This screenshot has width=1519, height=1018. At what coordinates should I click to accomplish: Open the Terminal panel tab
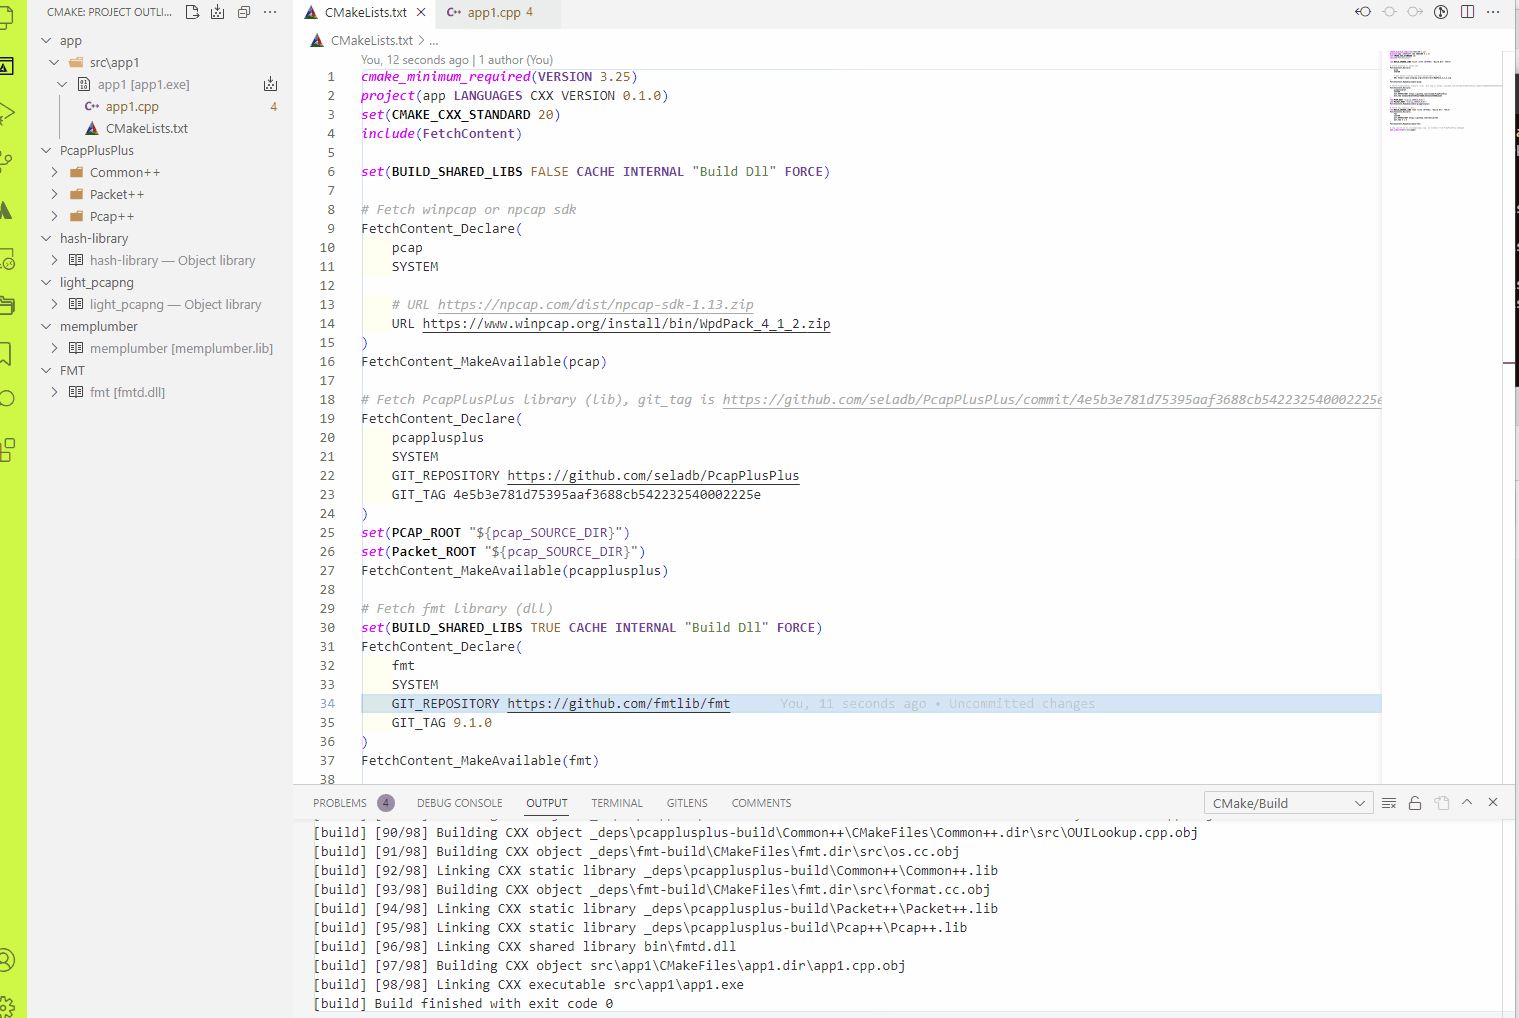click(617, 803)
